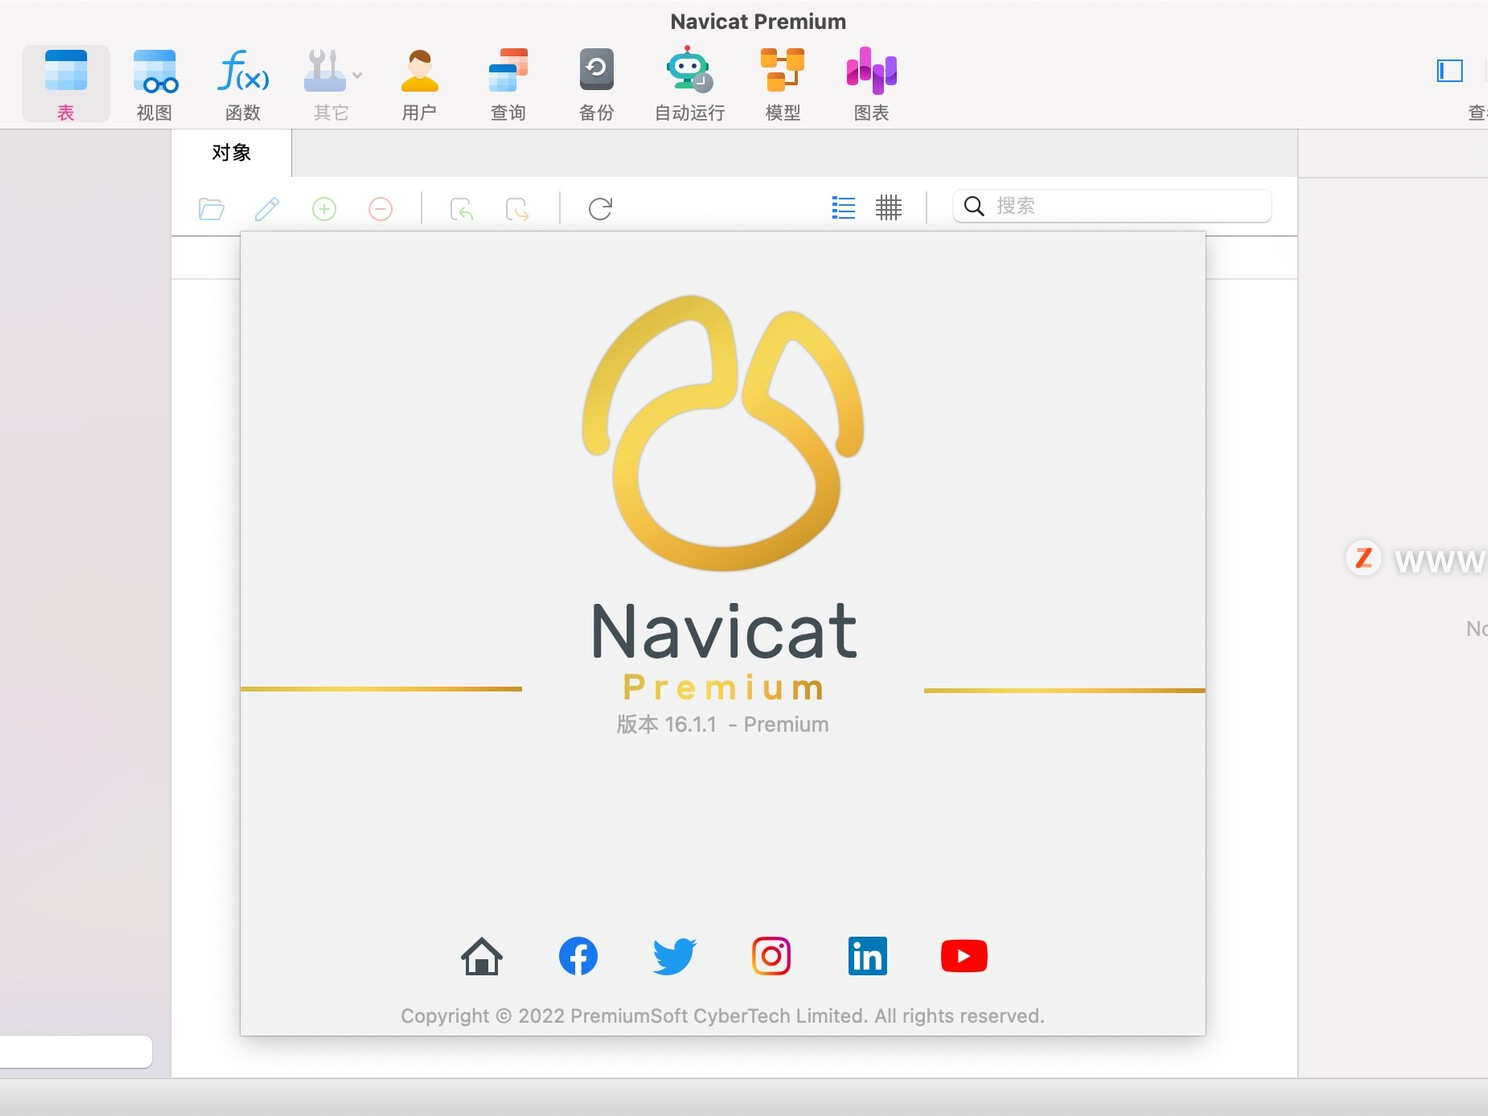1488x1116 pixels.
Task: Select the 查询 (Query) toolbar icon
Action: (507, 82)
